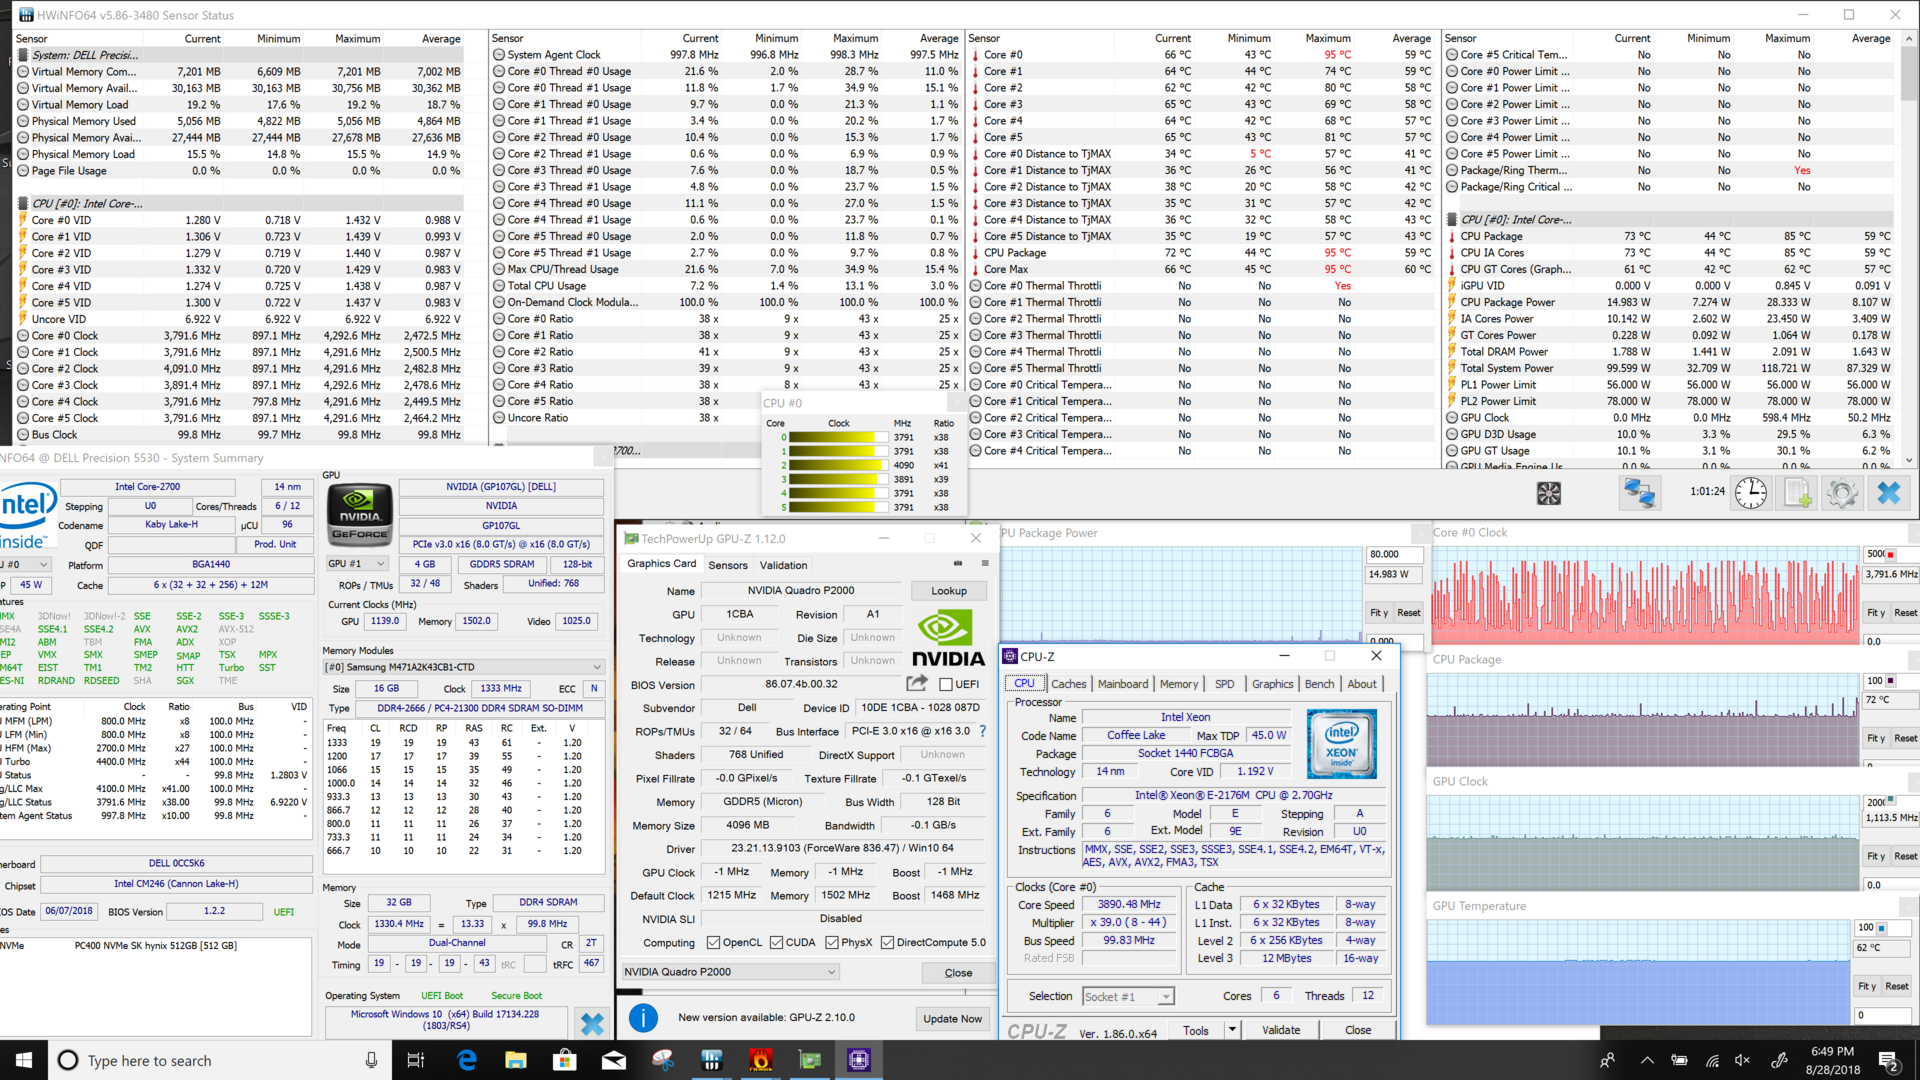
Task: Click NVIDIA GeForce logo in System Summary
Action: point(359,514)
